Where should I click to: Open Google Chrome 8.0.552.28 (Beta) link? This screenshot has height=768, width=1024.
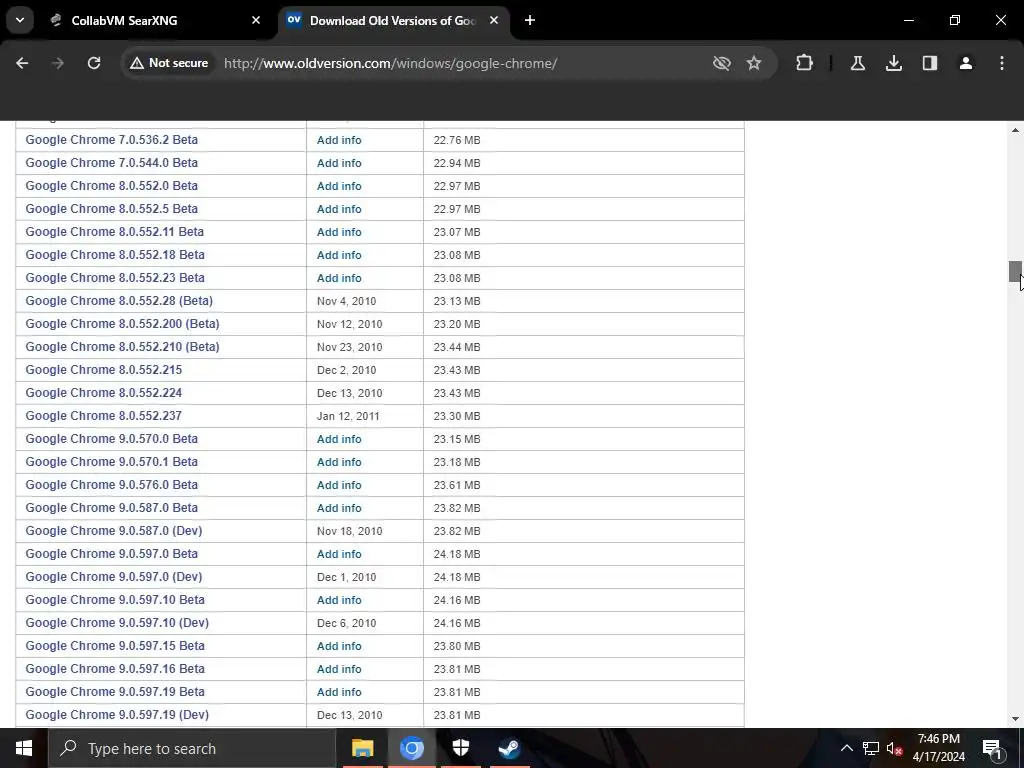pos(119,300)
